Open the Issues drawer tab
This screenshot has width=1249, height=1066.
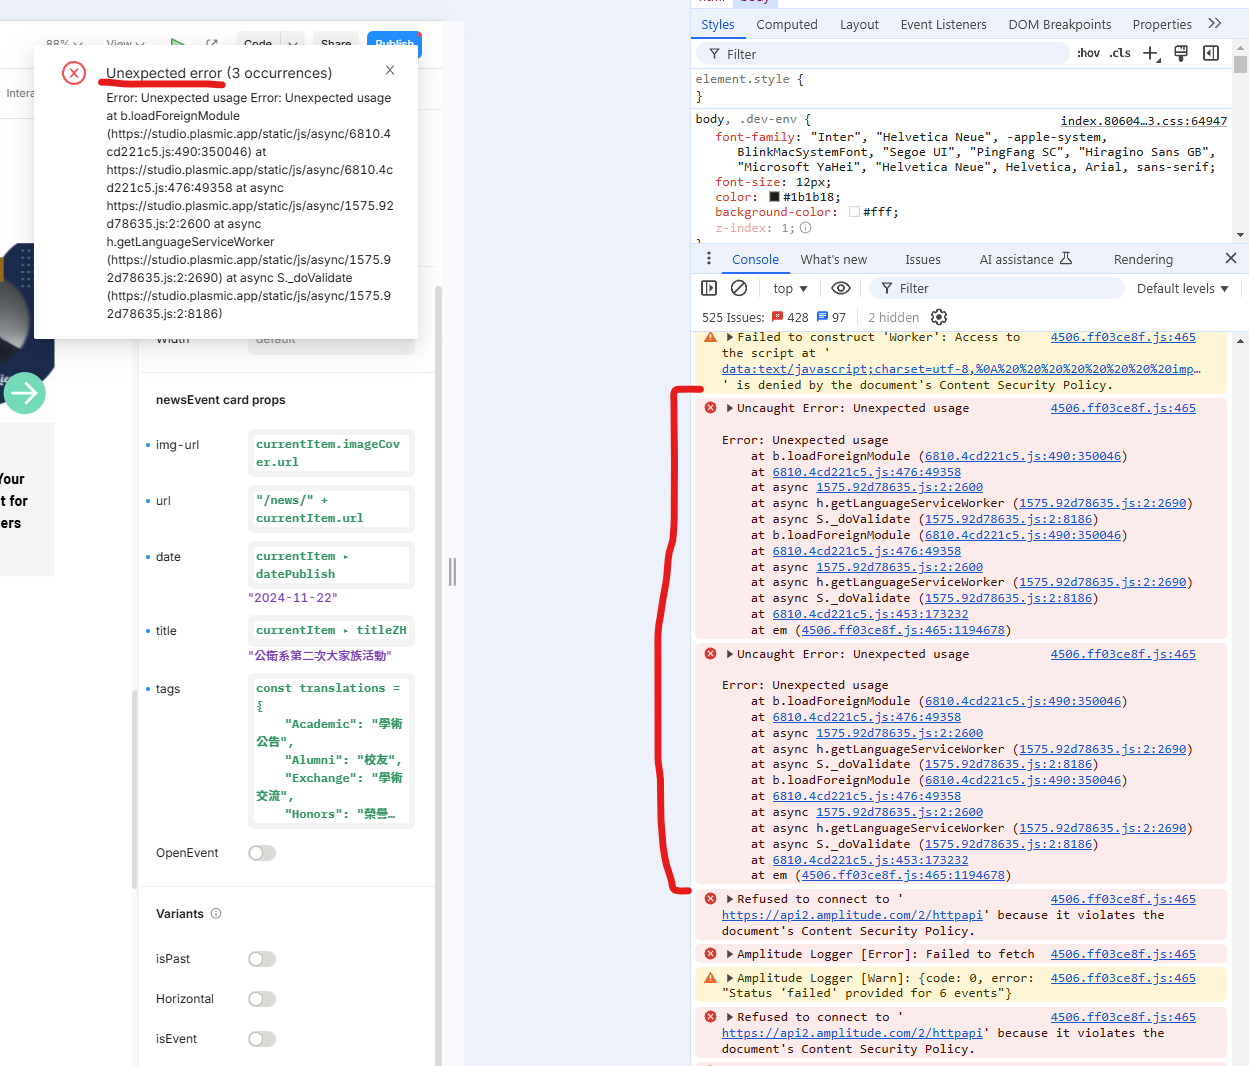[922, 259]
